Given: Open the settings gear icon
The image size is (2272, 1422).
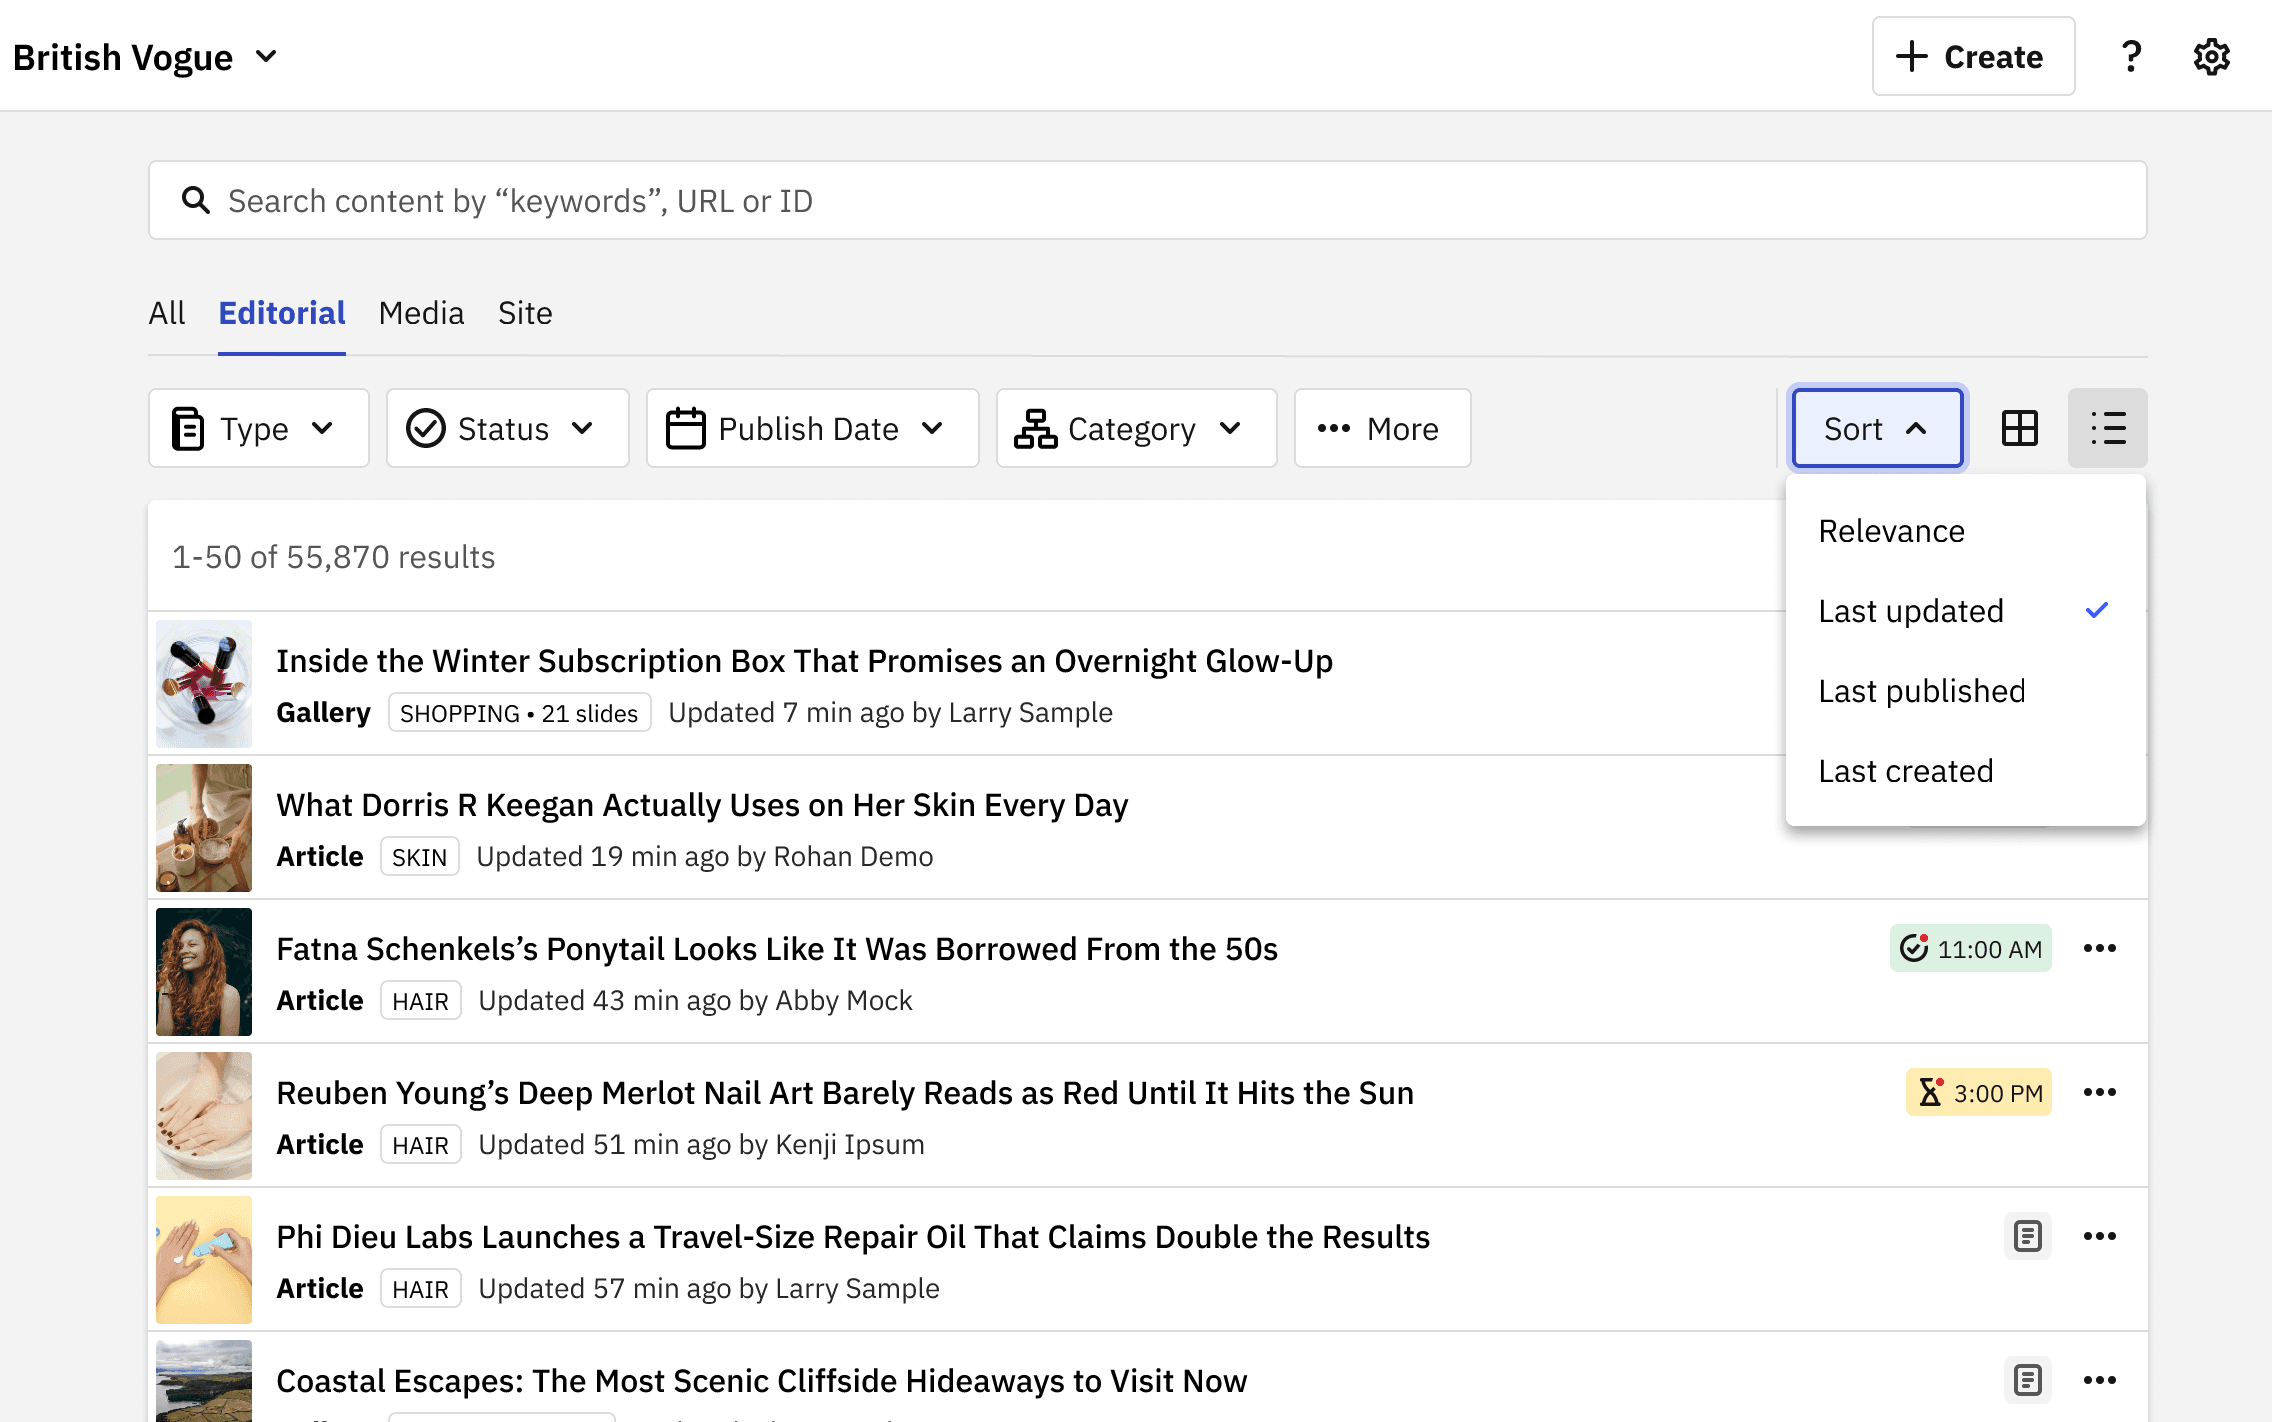Looking at the screenshot, I should (x=2212, y=57).
